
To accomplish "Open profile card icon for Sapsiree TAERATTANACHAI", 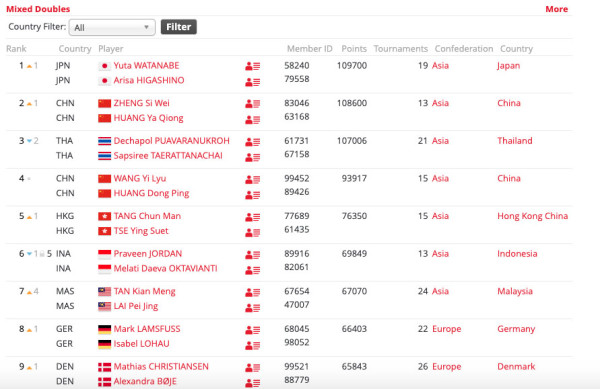I will click(253, 157).
